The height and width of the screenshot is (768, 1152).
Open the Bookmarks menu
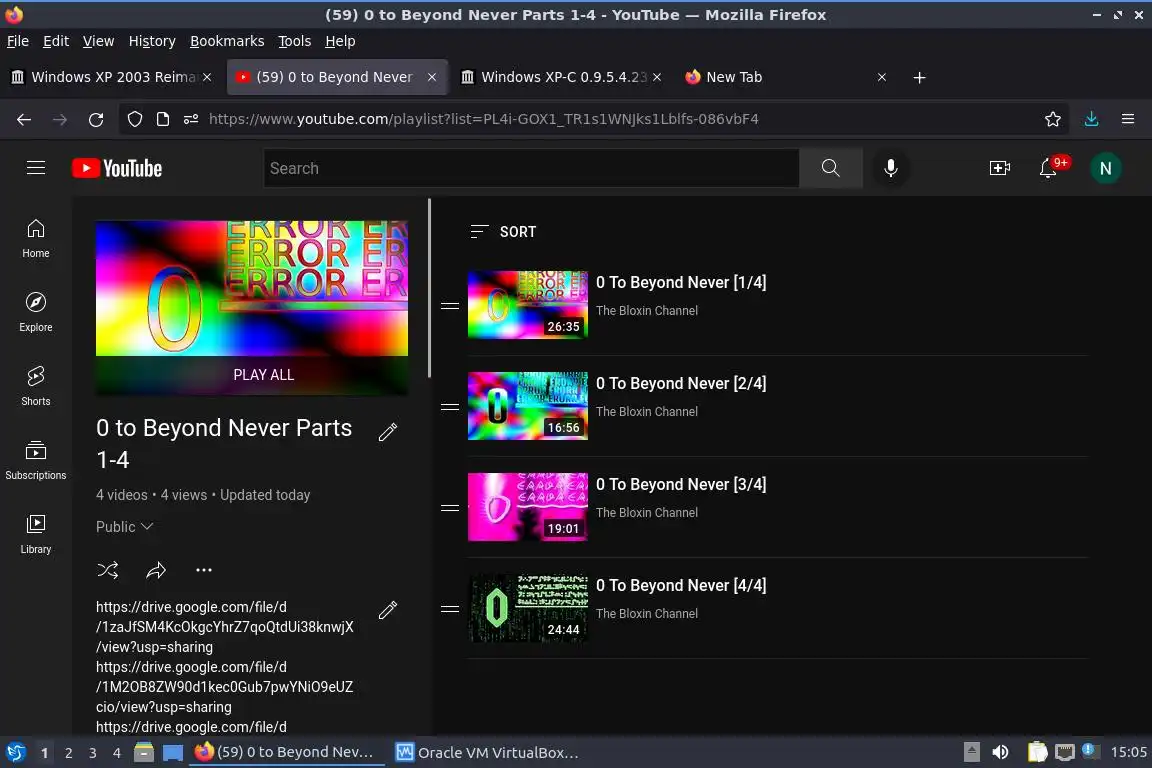[x=227, y=41]
